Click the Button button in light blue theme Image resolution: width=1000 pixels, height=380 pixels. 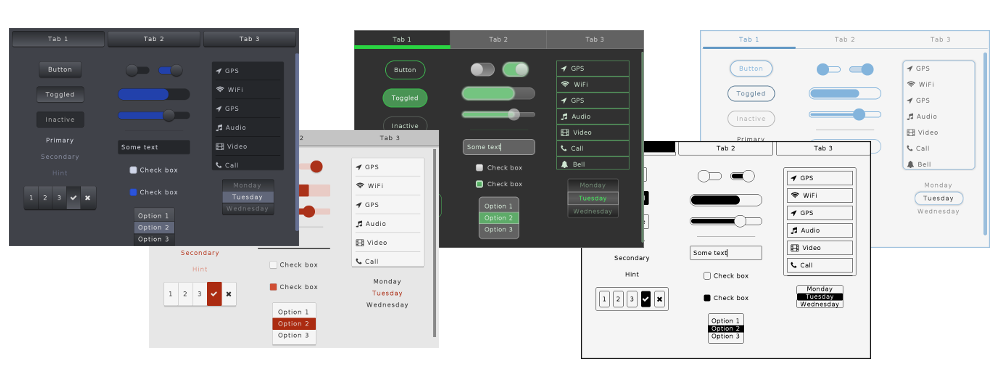coord(751,68)
